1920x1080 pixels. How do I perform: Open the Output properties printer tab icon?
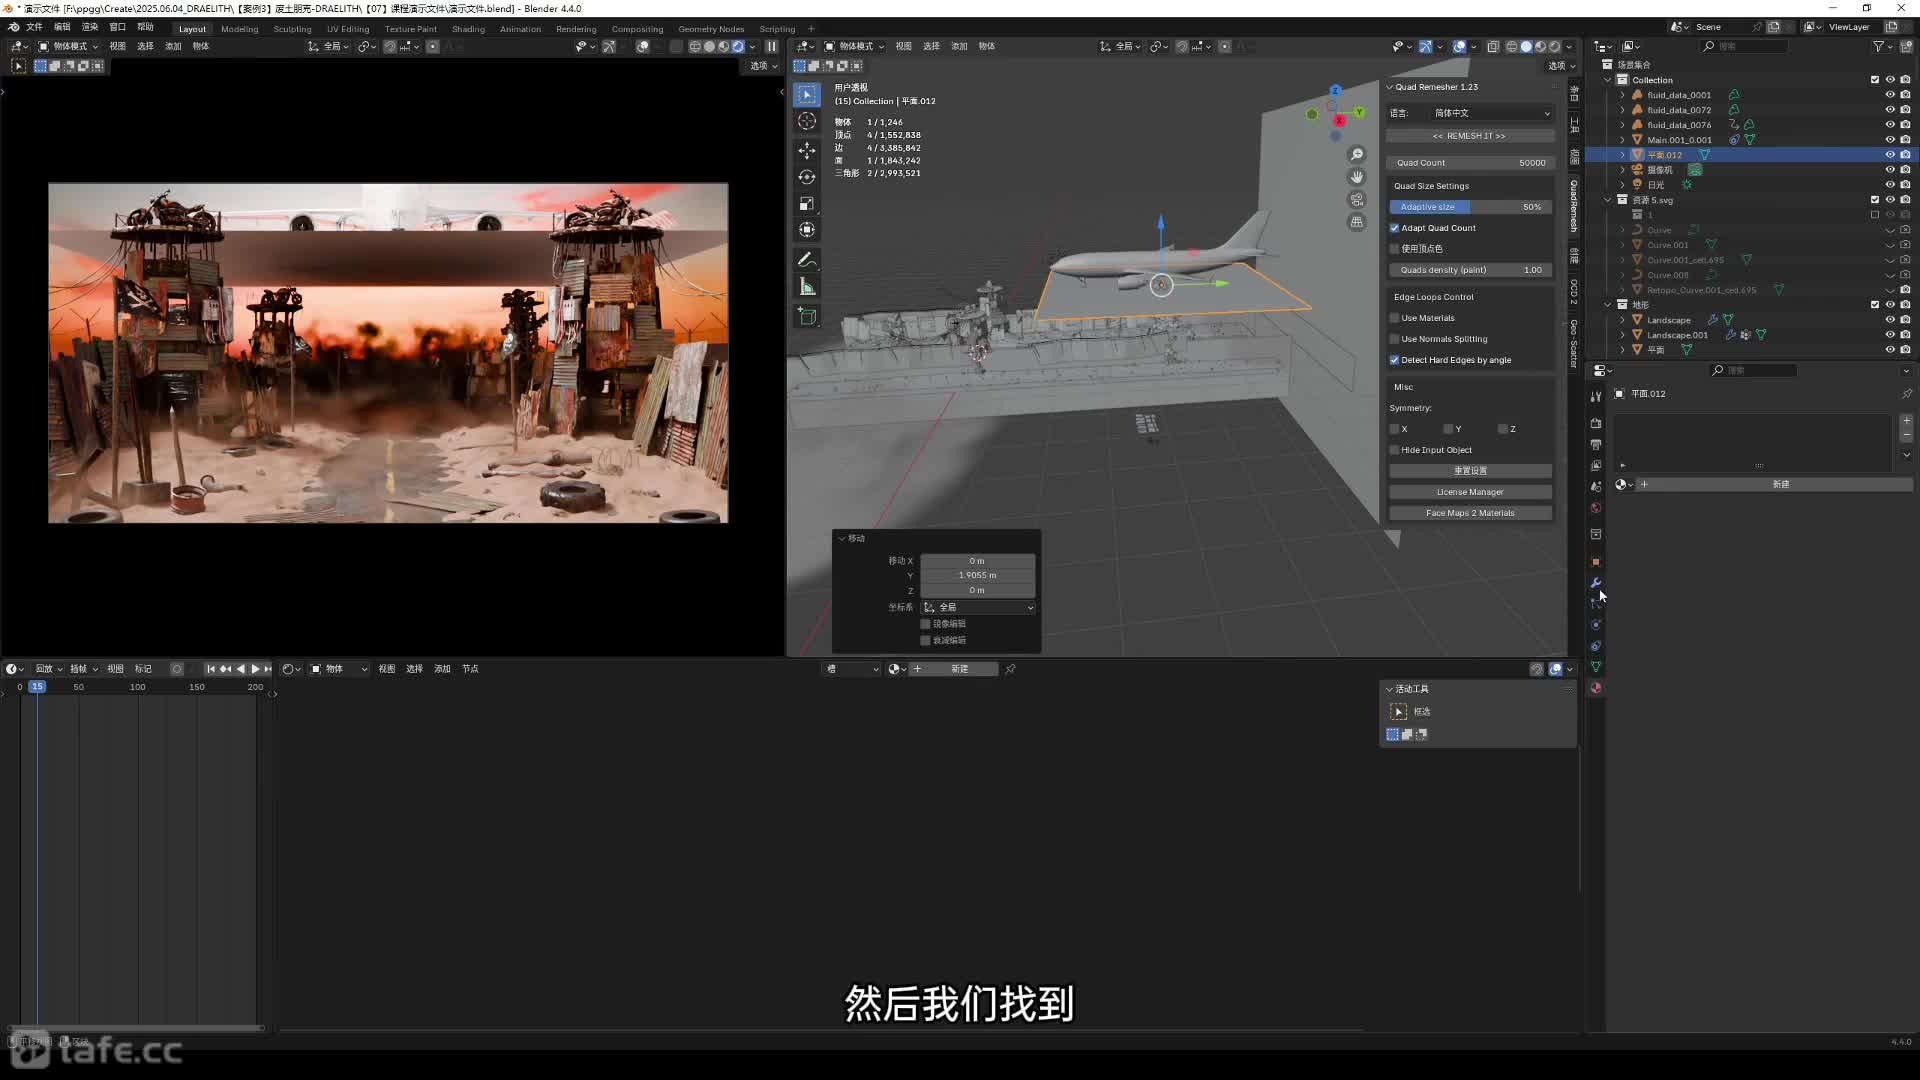tap(1596, 444)
